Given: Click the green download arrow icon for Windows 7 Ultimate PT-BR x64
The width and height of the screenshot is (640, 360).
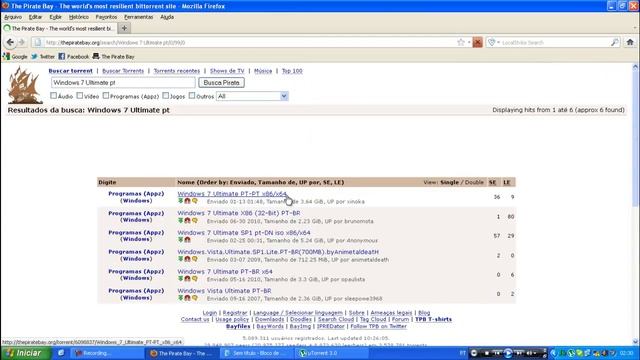Looking at the screenshot, I should click(180, 278).
